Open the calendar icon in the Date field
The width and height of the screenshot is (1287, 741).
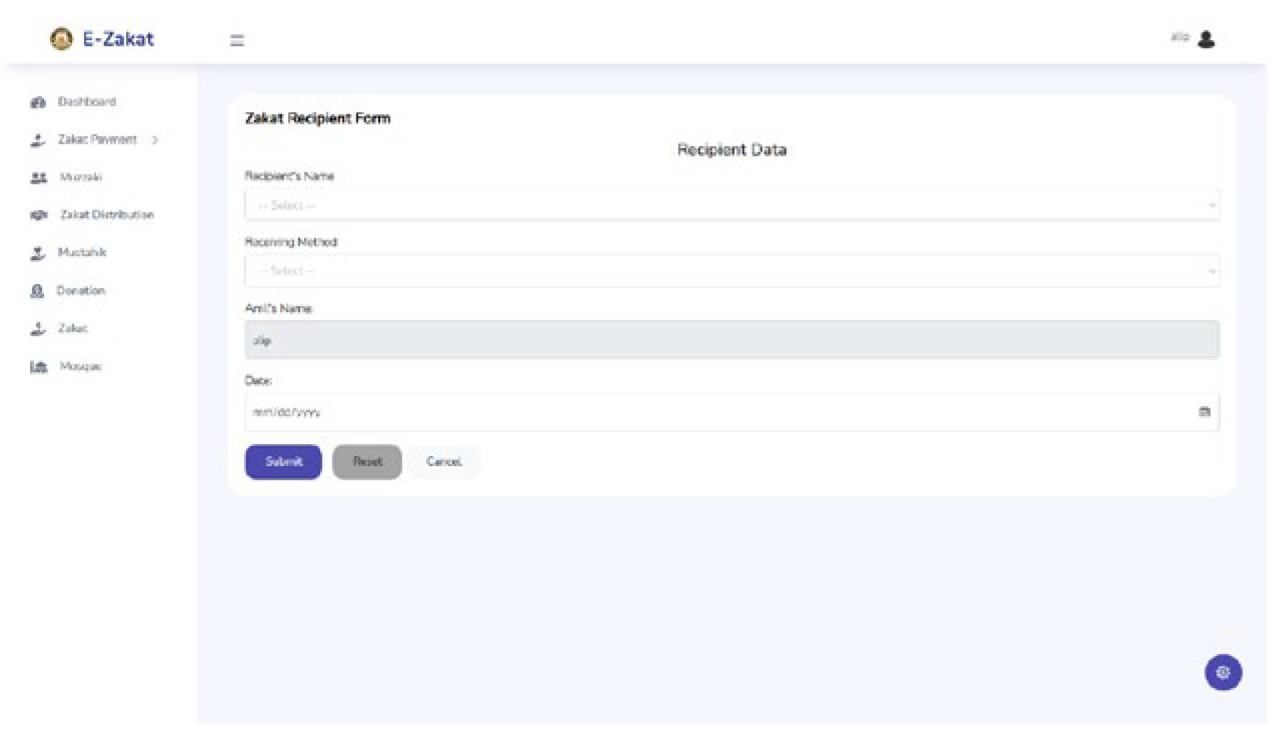(1205, 411)
